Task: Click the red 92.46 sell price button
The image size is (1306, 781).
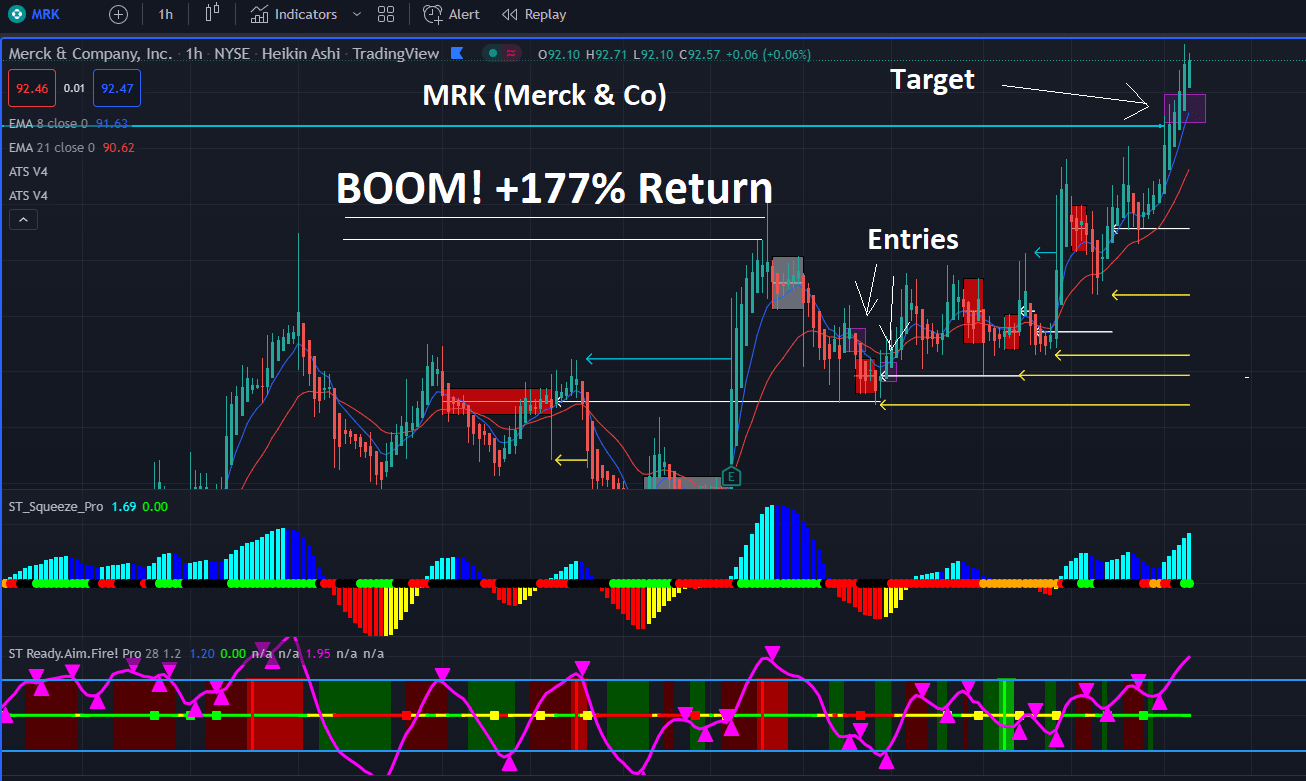Action: coord(30,88)
